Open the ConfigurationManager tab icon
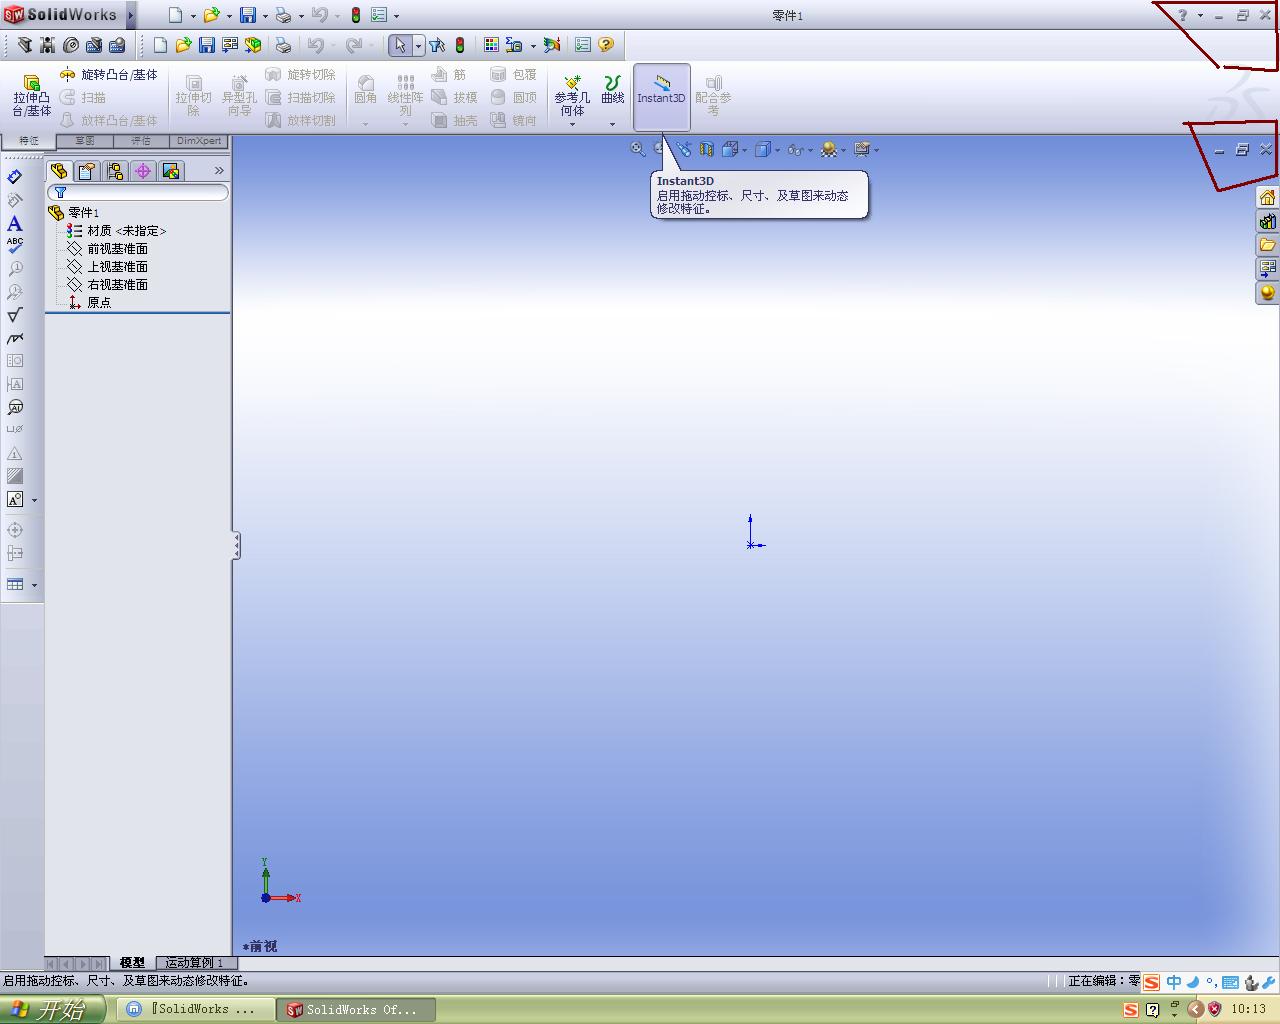Viewport: 1280px width, 1024px height. coord(115,171)
